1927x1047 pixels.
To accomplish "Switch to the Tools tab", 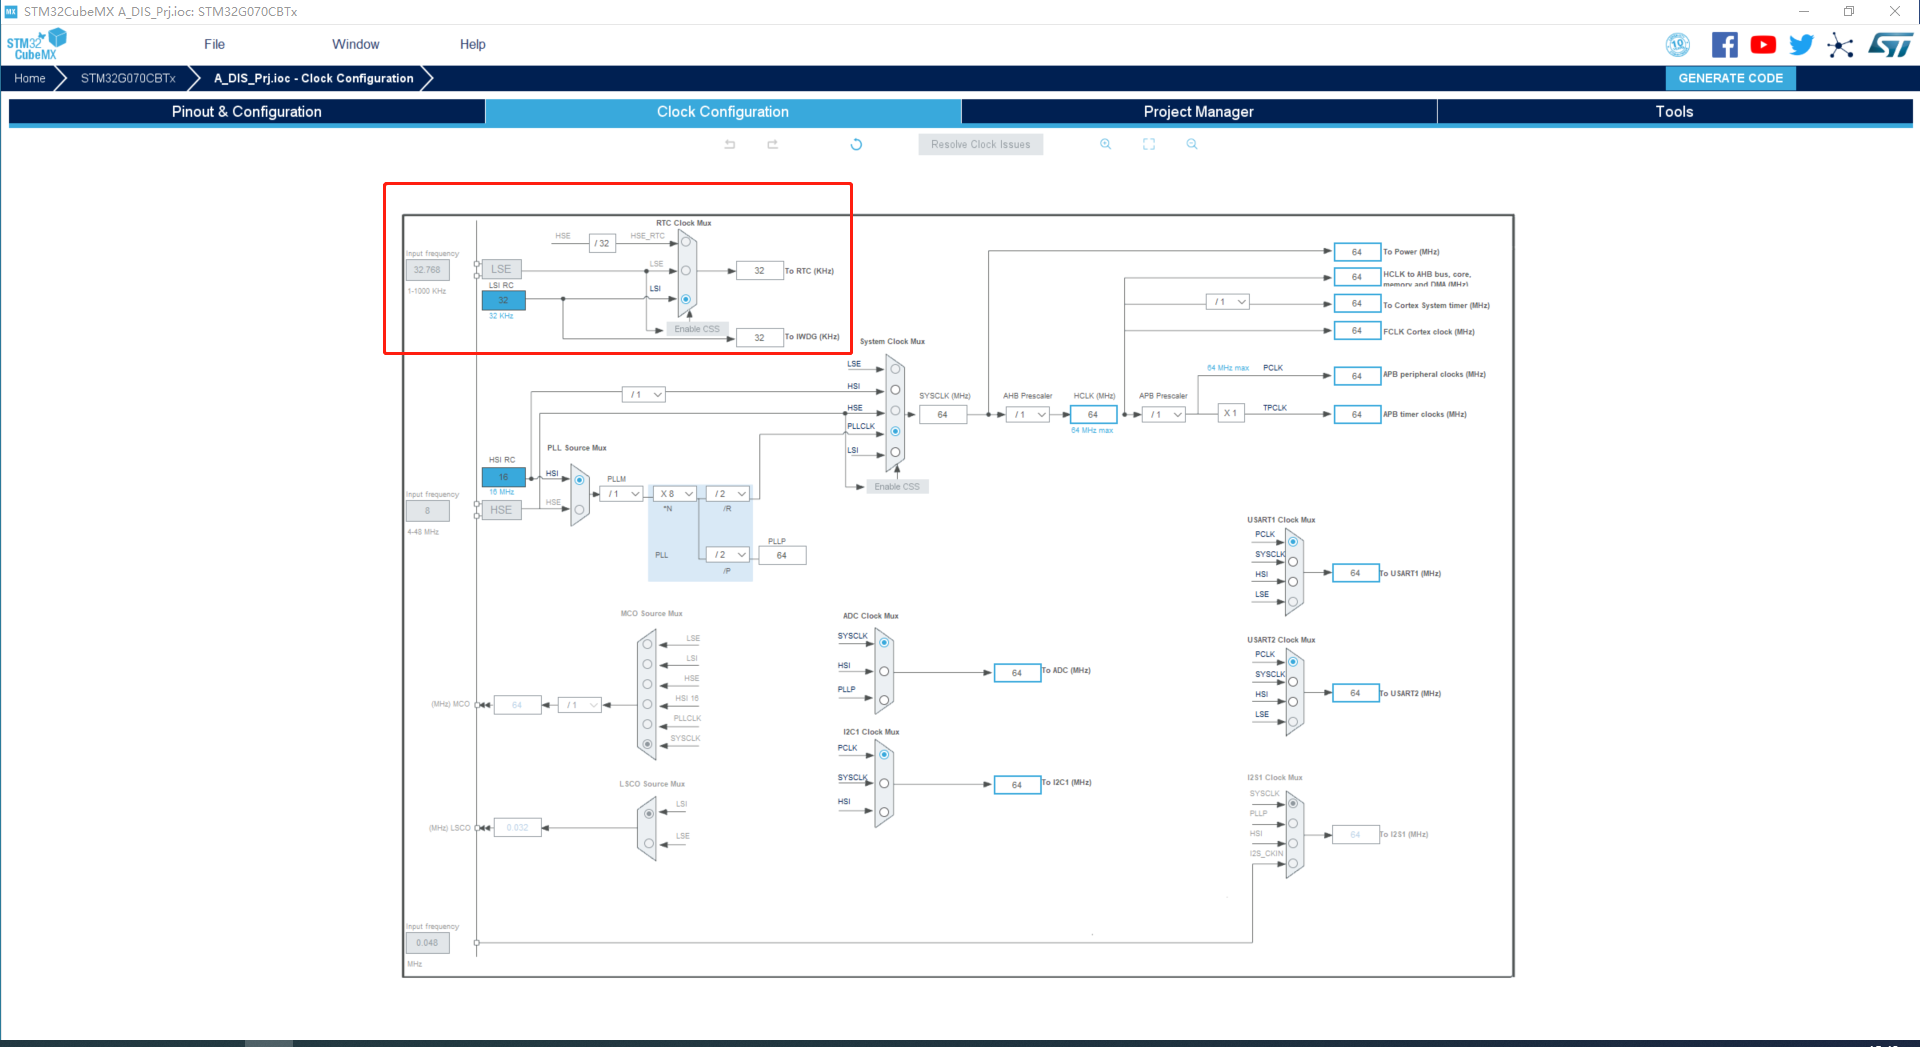I will (x=1674, y=112).
